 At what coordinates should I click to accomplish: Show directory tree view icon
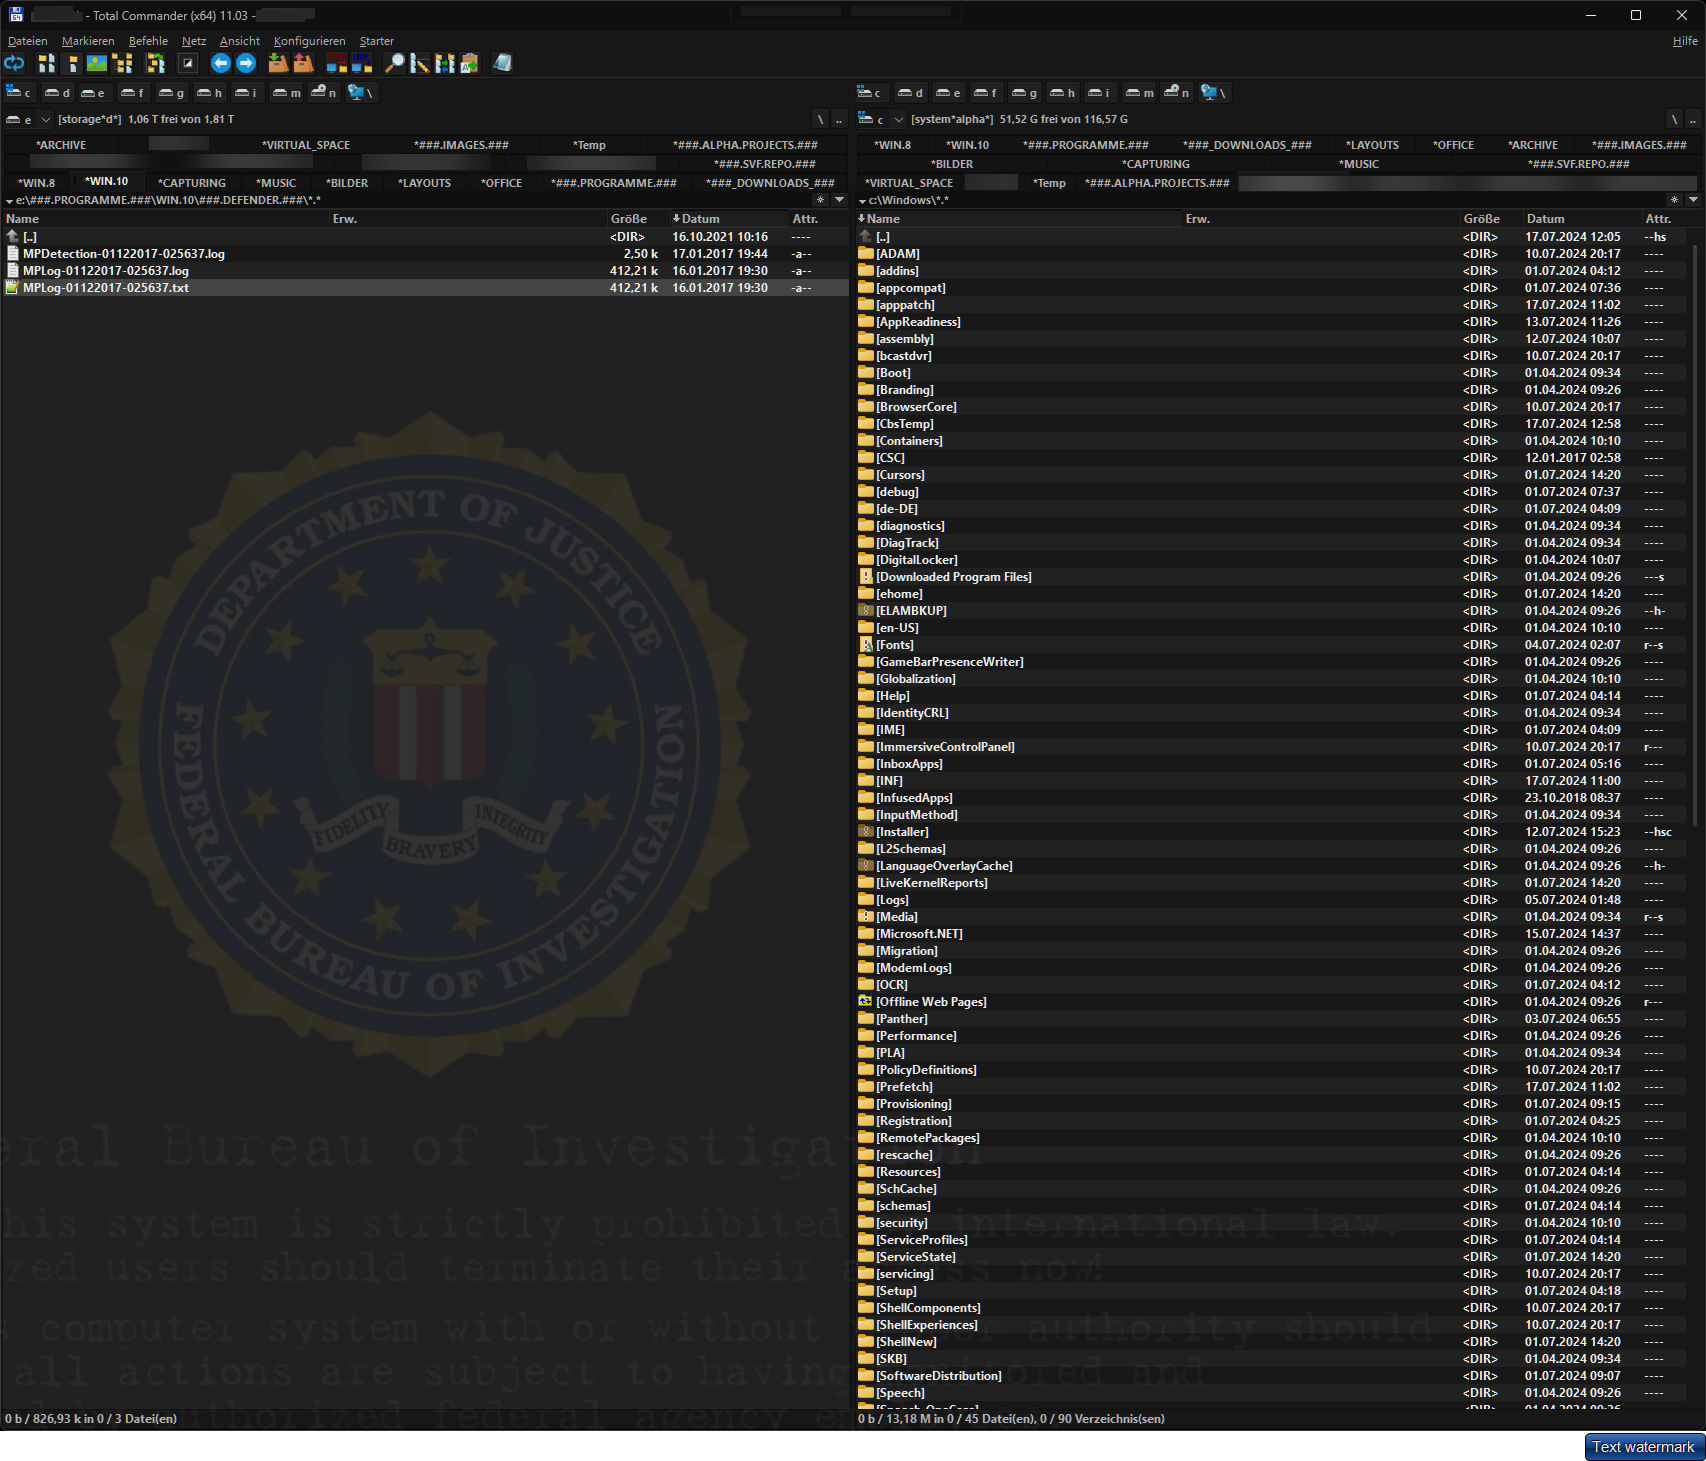[123, 63]
